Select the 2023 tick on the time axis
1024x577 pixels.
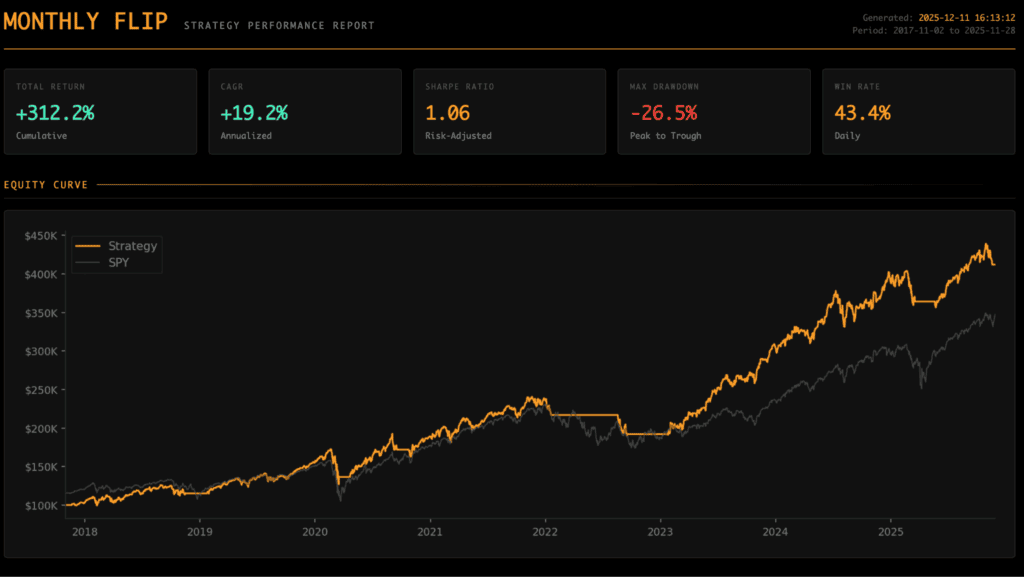click(x=660, y=531)
